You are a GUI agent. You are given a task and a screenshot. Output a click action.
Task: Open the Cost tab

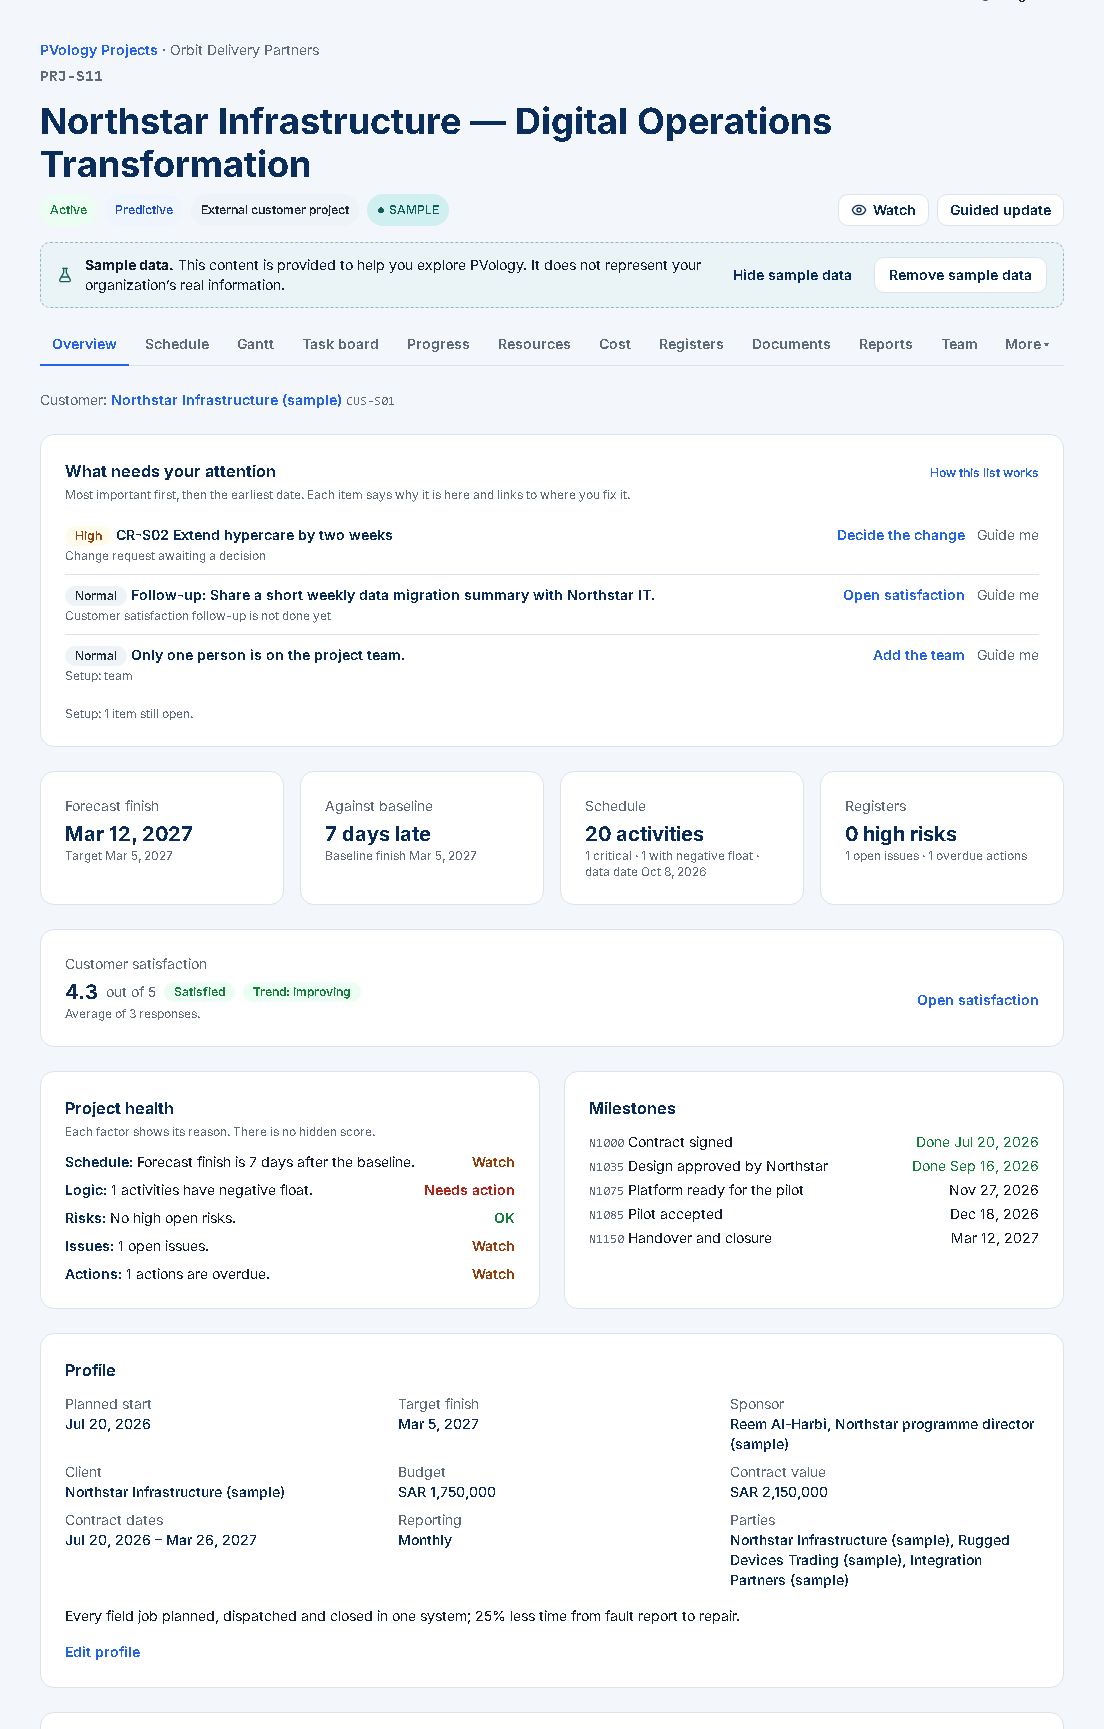coord(615,344)
